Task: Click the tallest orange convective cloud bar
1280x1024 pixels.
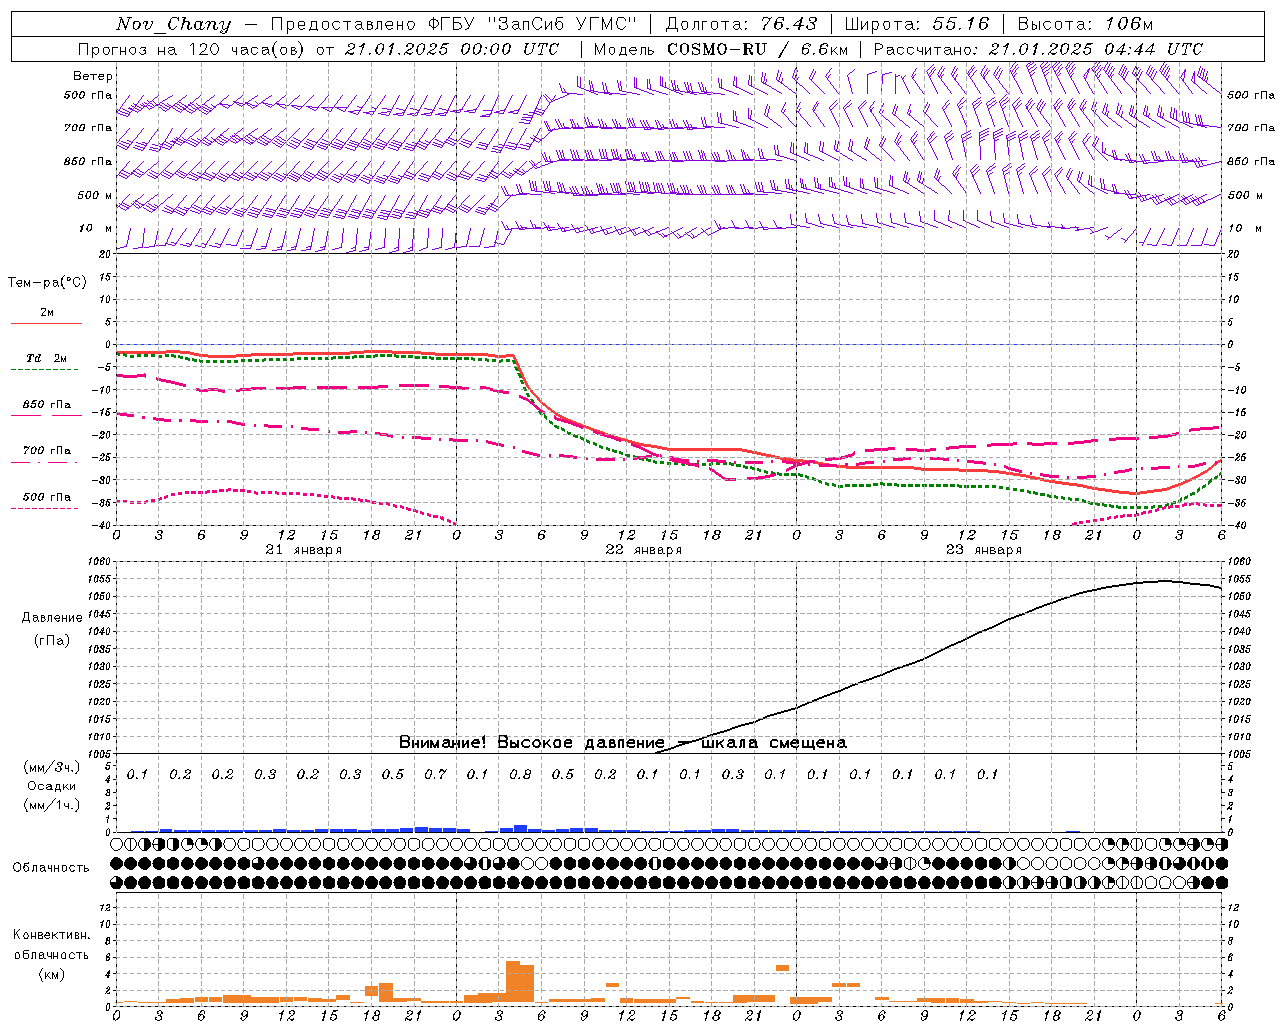Action: click(x=513, y=982)
